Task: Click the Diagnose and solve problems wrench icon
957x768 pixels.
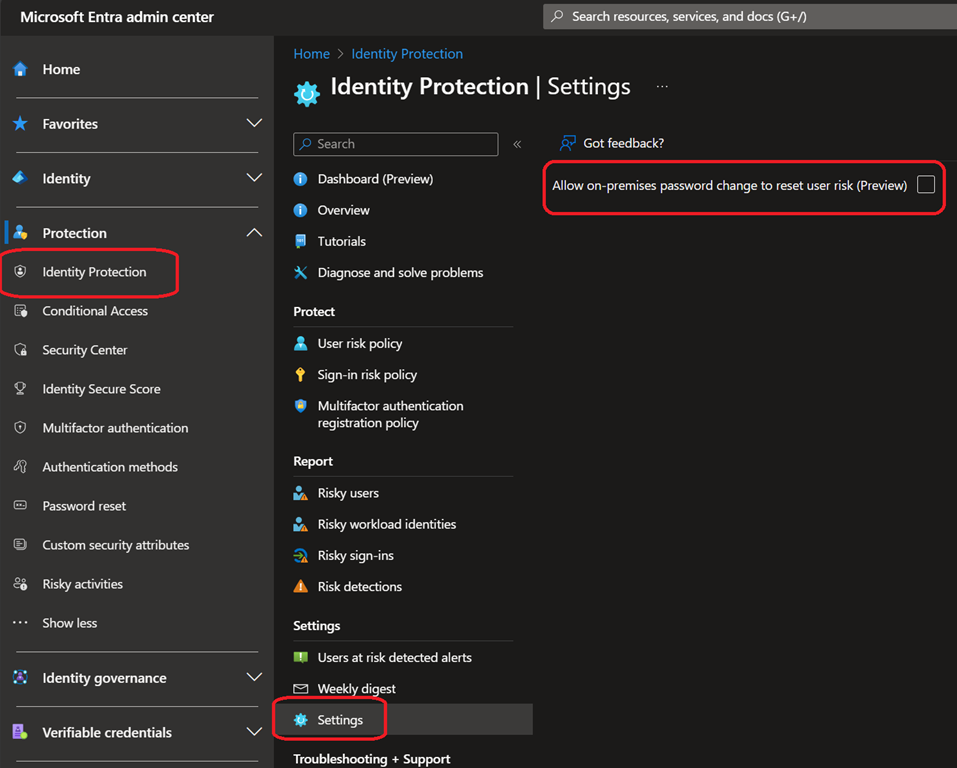Action: 302,272
